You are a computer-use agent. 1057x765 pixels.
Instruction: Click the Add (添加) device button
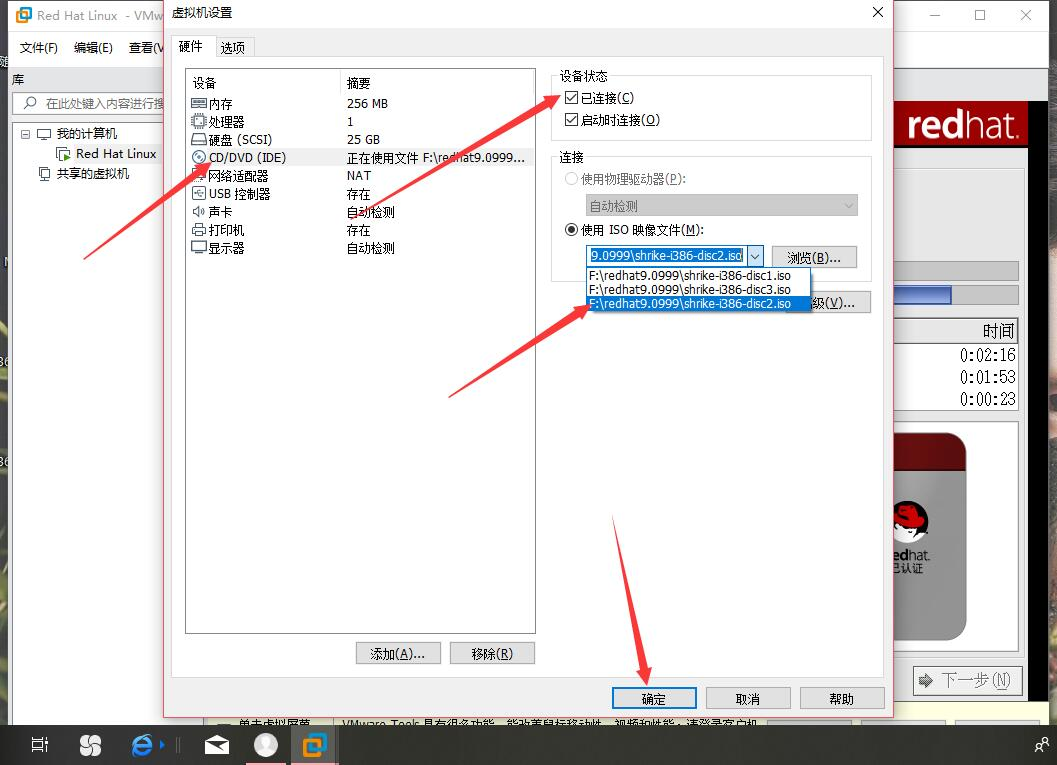click(x=398, y=654)
